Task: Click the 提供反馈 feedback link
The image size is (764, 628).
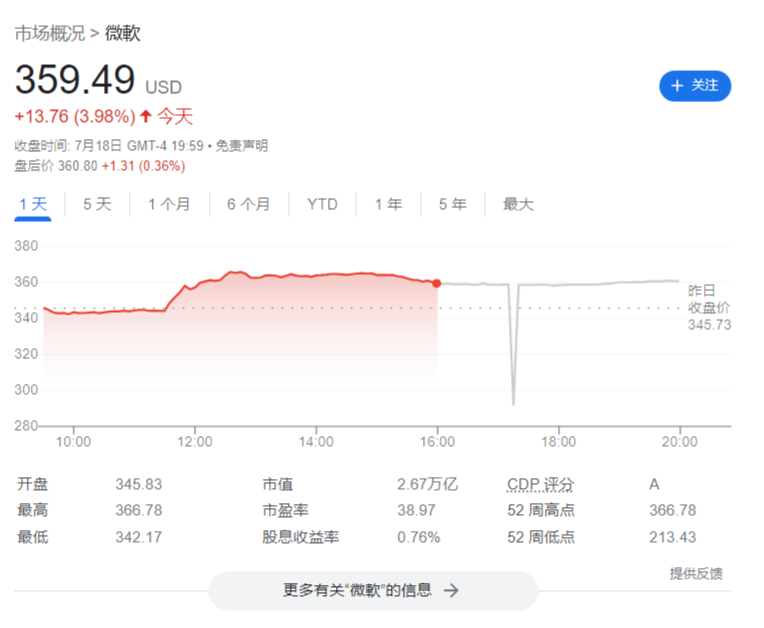Action: pos(696,573)
